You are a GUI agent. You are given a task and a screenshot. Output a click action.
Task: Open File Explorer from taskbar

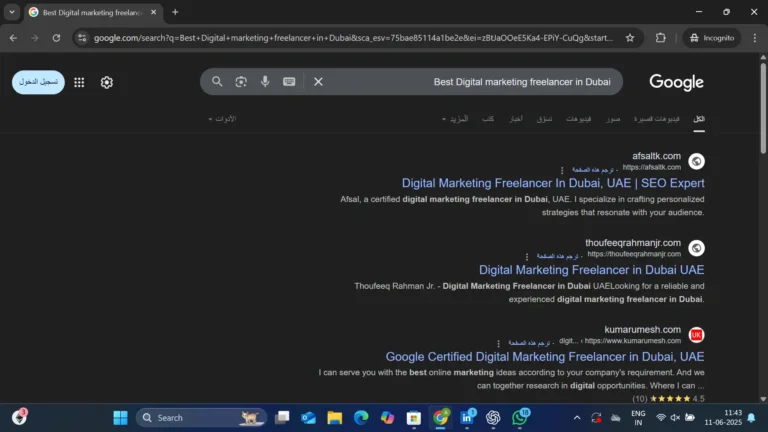coord(335,418)
